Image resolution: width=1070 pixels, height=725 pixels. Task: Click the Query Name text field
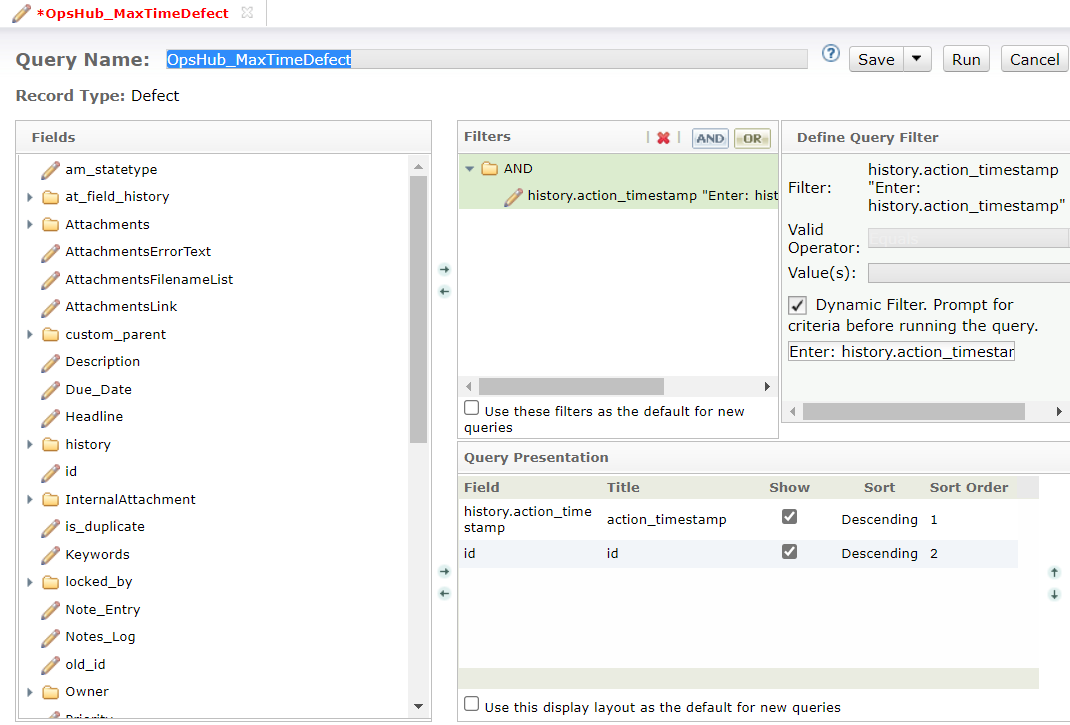click(486, 59)
